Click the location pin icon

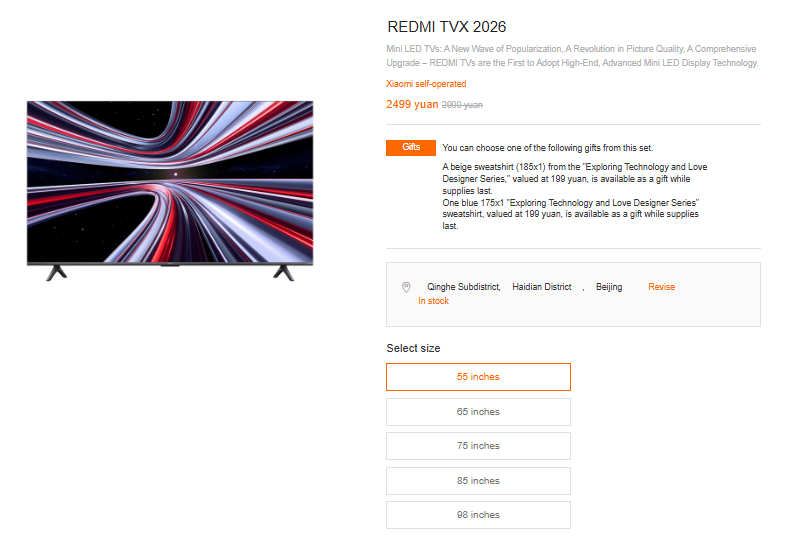pos(406,287)
